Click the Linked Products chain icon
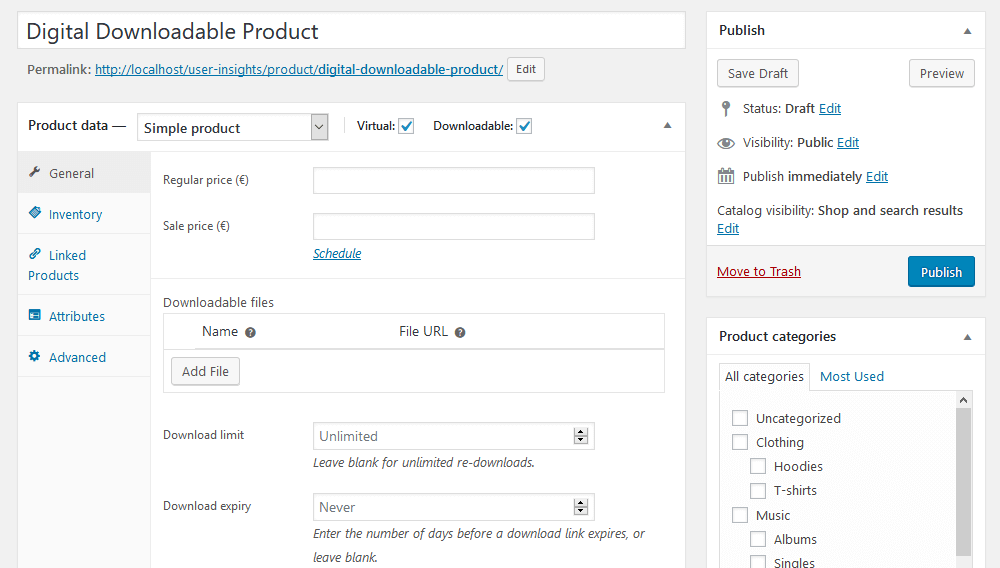Viewport: 1000px width, 568px height. click(x=34, y=254)
